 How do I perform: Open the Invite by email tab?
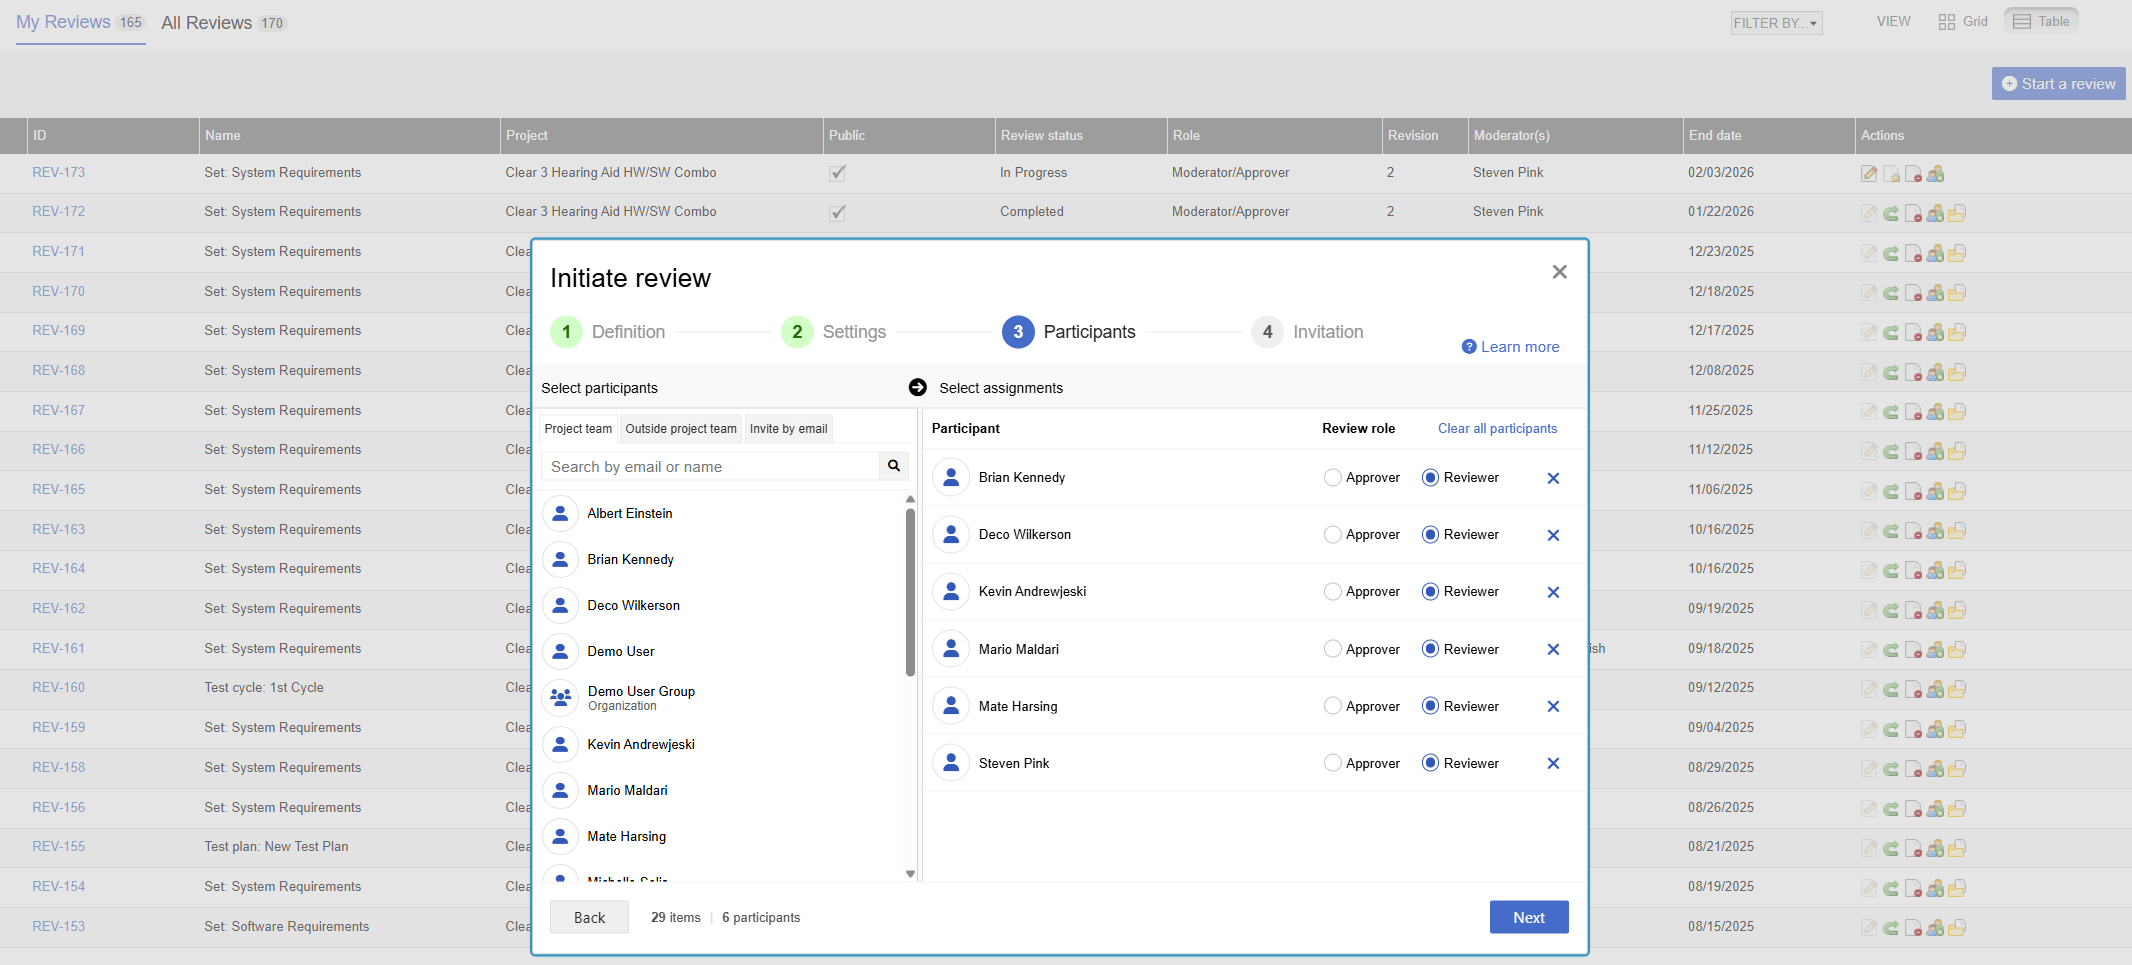click(x=789, y=429)
